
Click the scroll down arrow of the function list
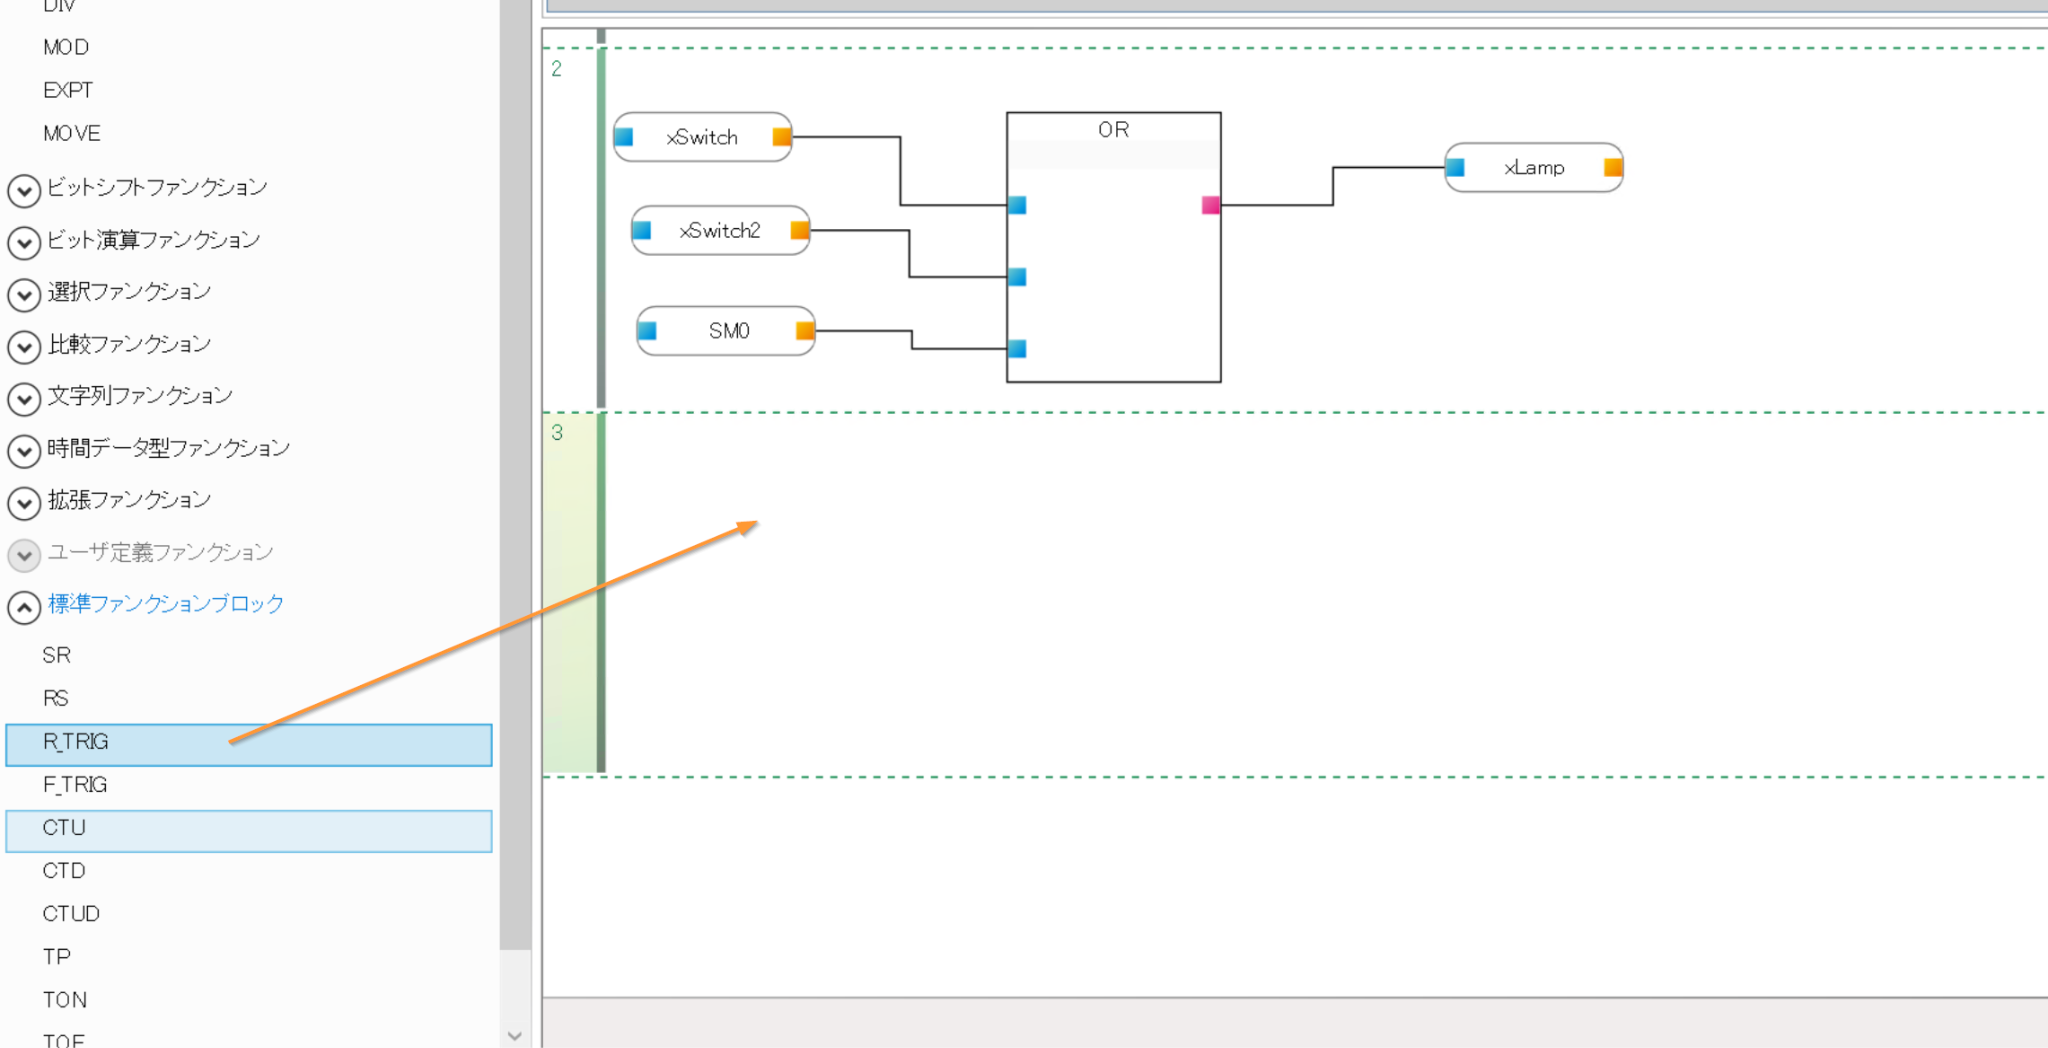click(x=515, y=1036)
